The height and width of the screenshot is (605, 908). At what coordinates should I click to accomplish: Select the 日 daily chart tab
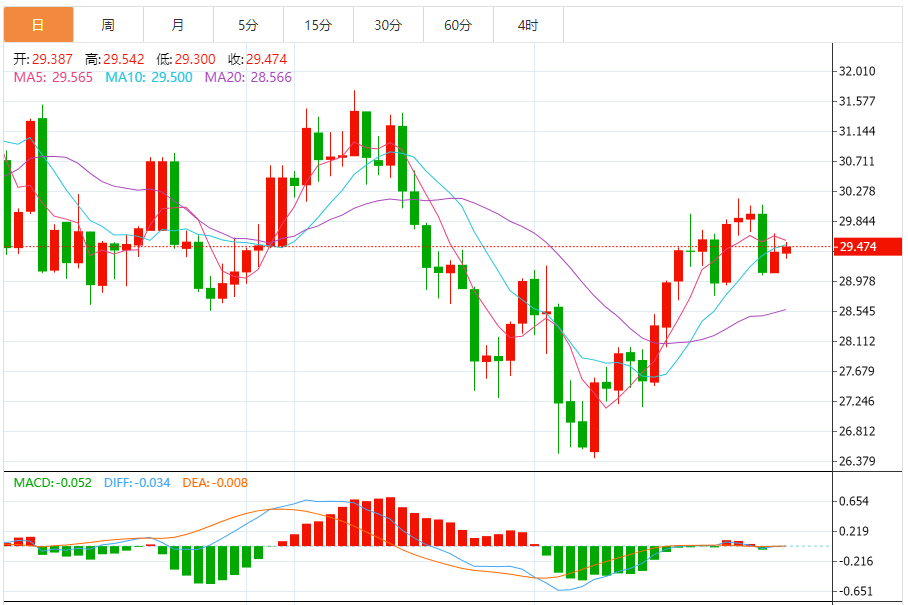[x=38, y=25]
